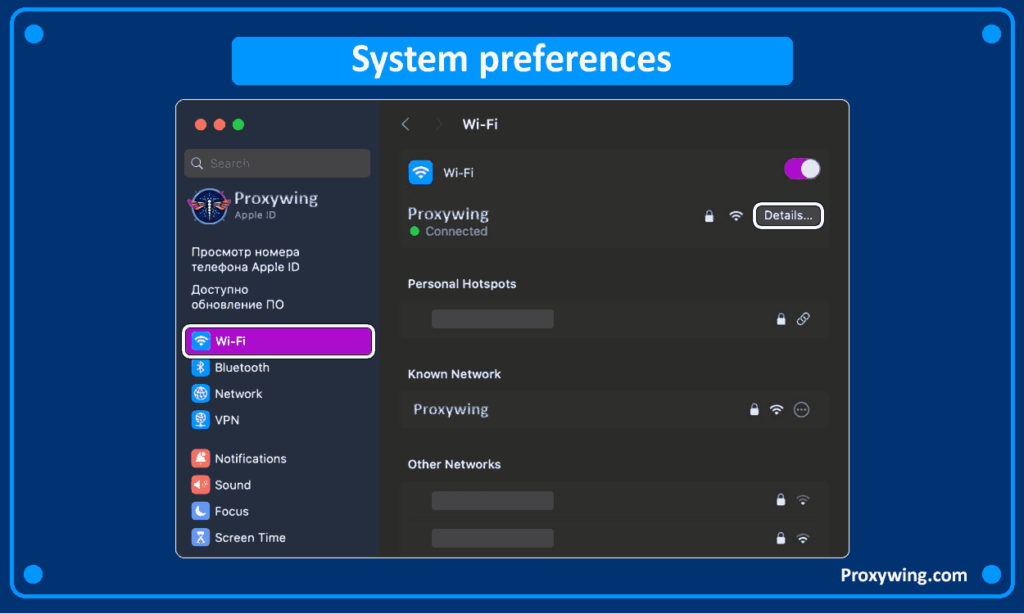Click the Search field in sidebar
1024x614 pixels.
(278, 163)
